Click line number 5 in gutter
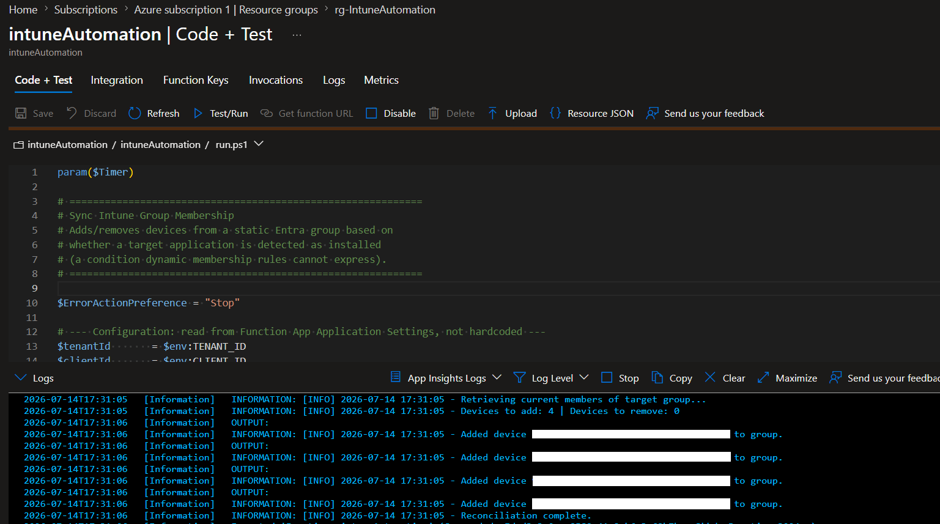The height and width of the screenshot is (524, 940). (x=34, y=230)
